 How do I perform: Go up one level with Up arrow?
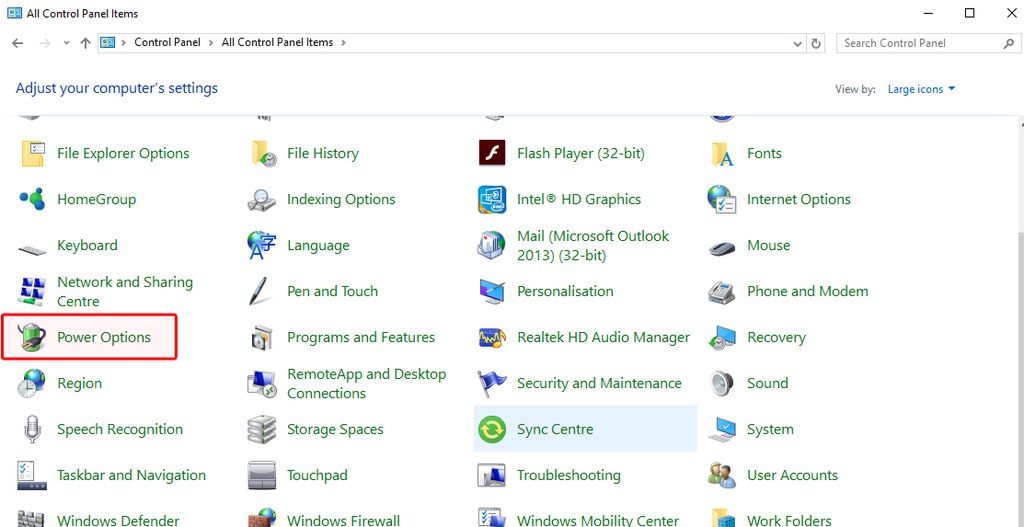85,43
